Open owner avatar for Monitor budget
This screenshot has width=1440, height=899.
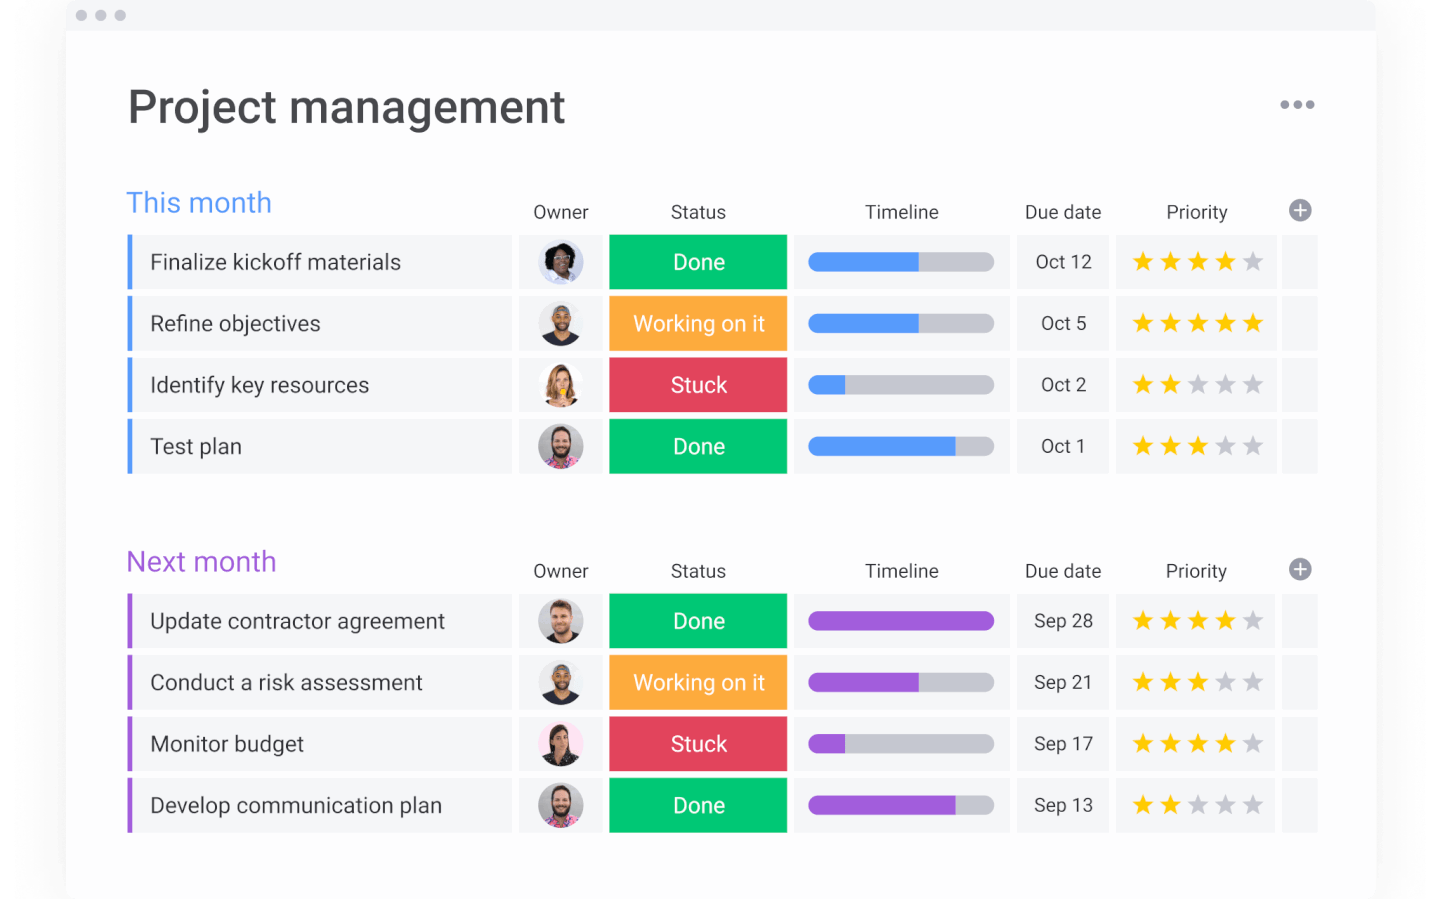pyautogui.click(x=561, y=744)
